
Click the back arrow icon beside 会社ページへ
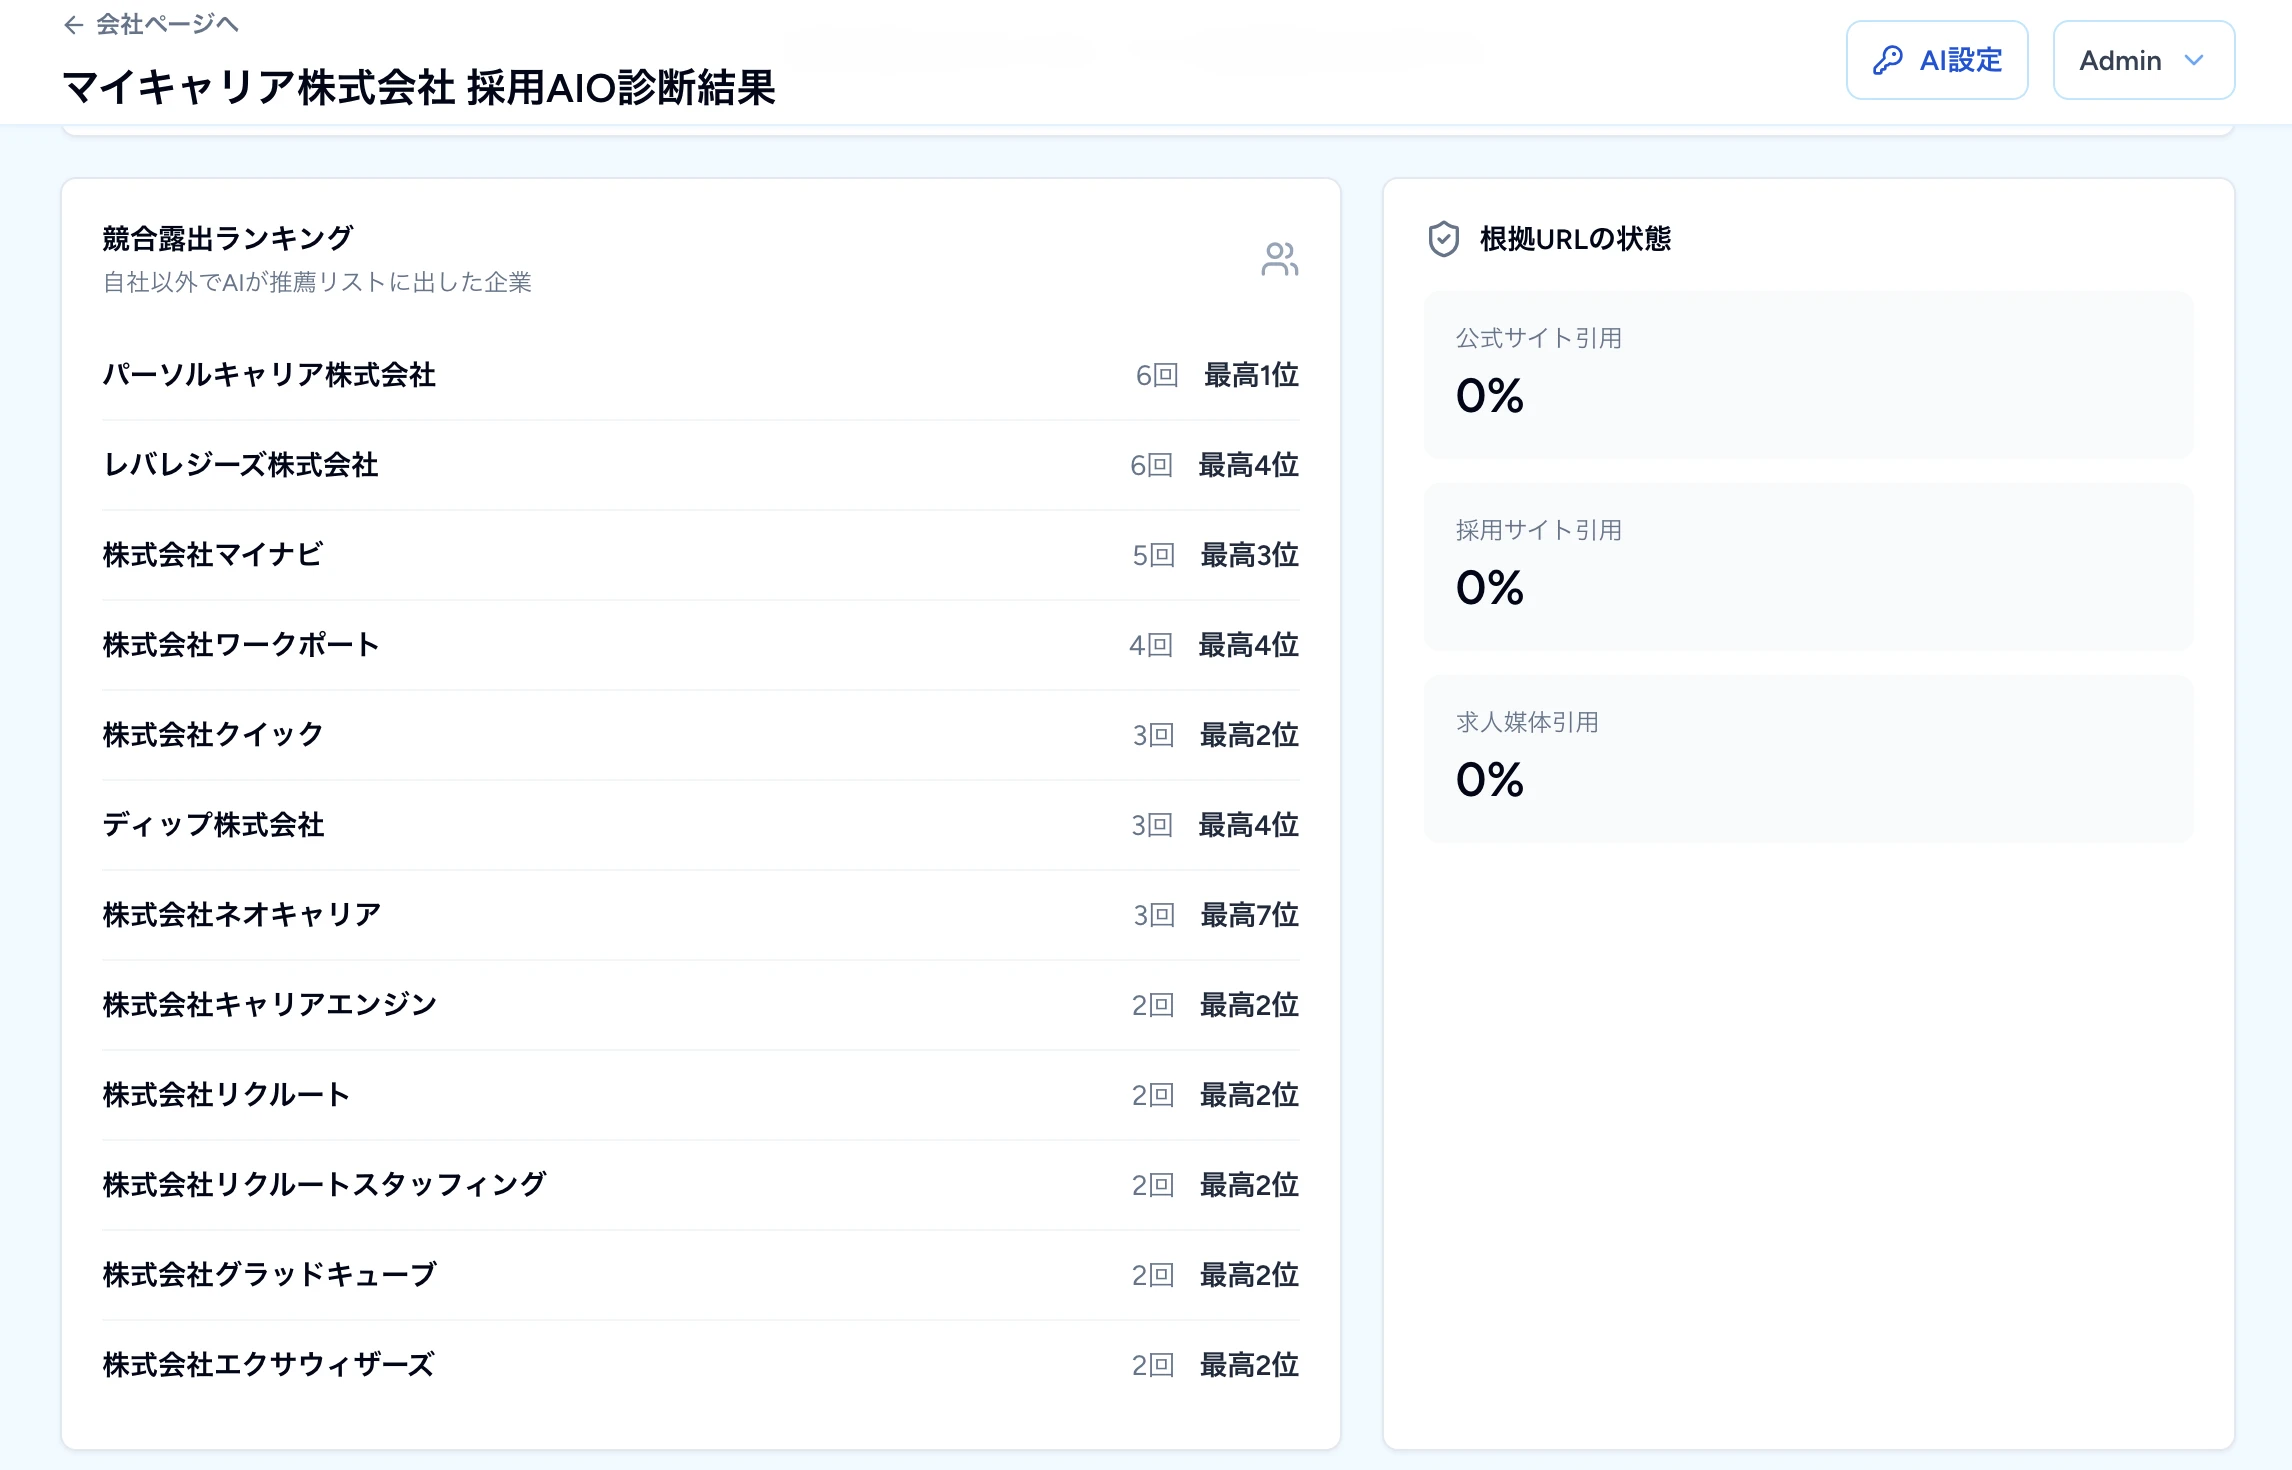73,25
